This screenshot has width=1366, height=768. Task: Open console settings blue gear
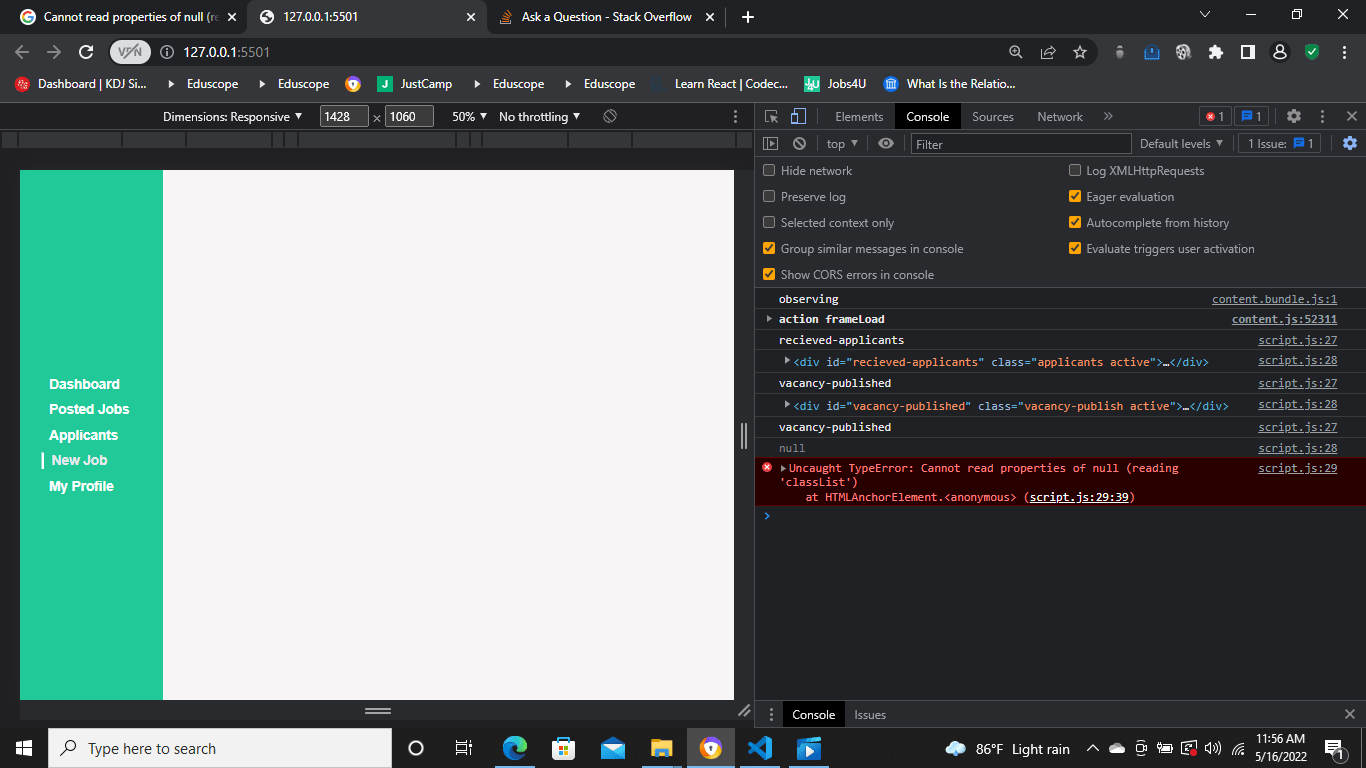(x=1350, y=144)
